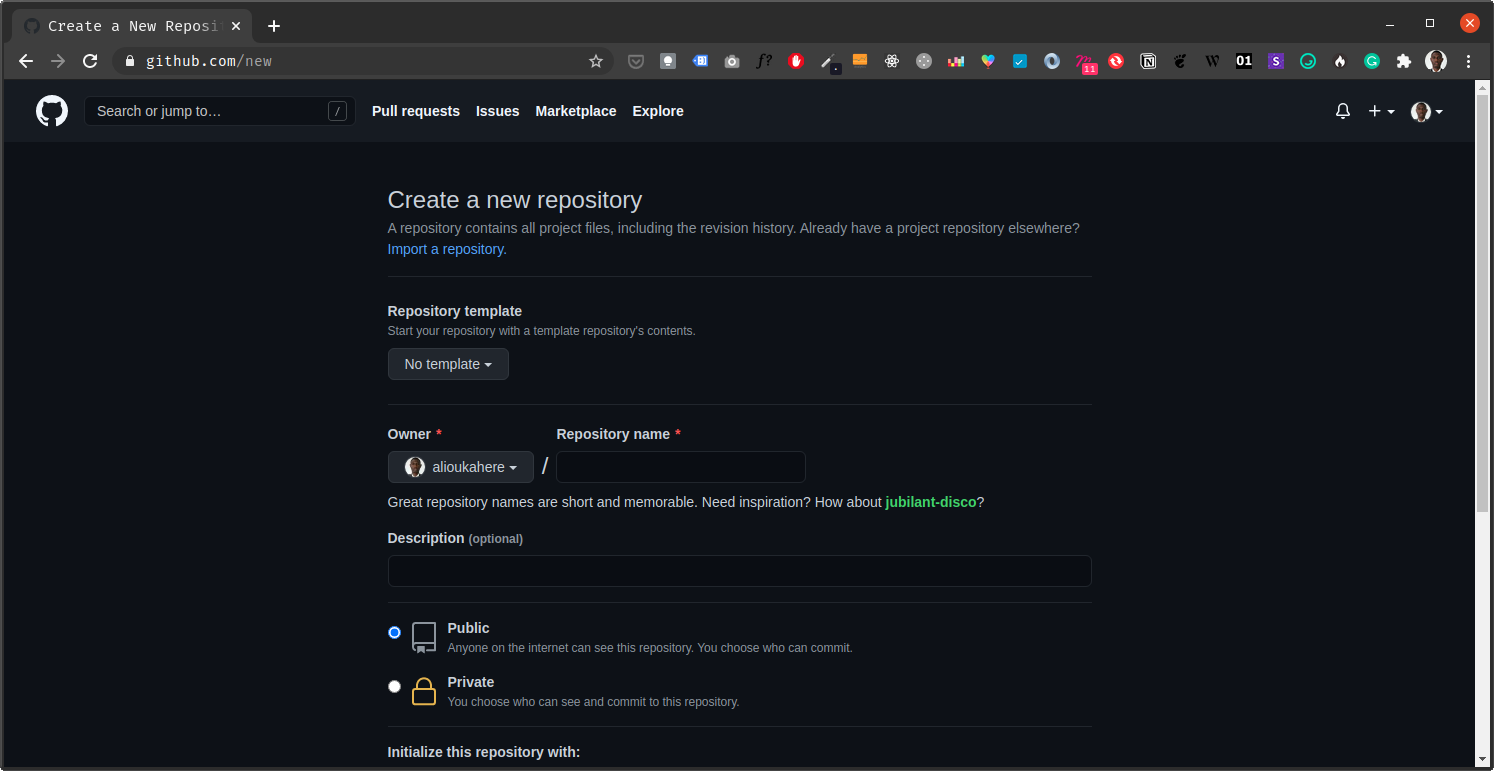Screen dimensions: 1494x771
Task: Go to Pull requests in the navbar
Action: click(x=415, y=111)
